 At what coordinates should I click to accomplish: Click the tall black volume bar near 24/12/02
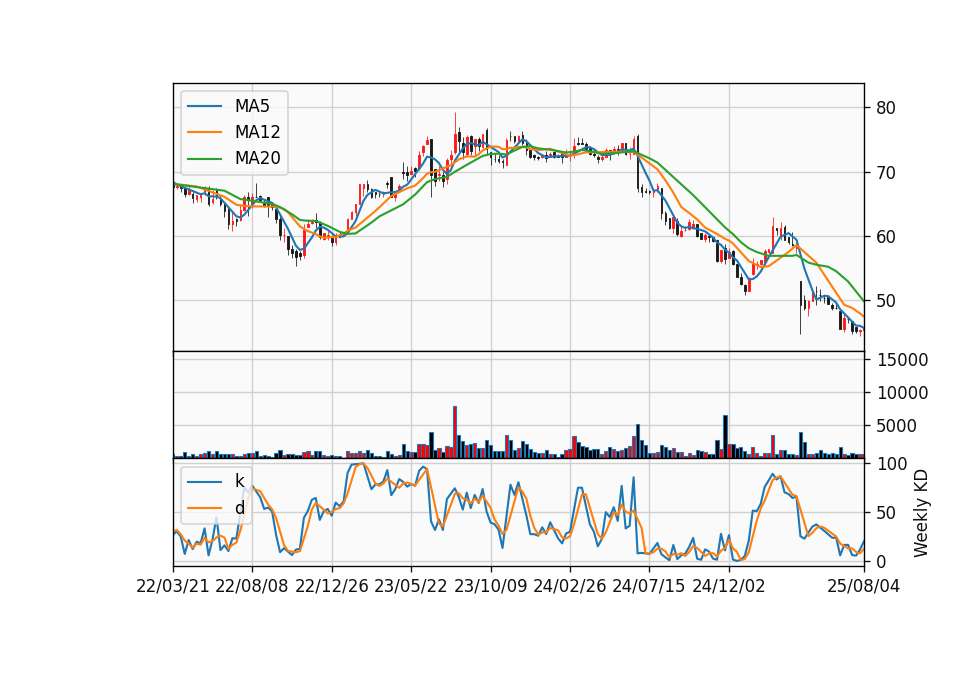point(726,437)
